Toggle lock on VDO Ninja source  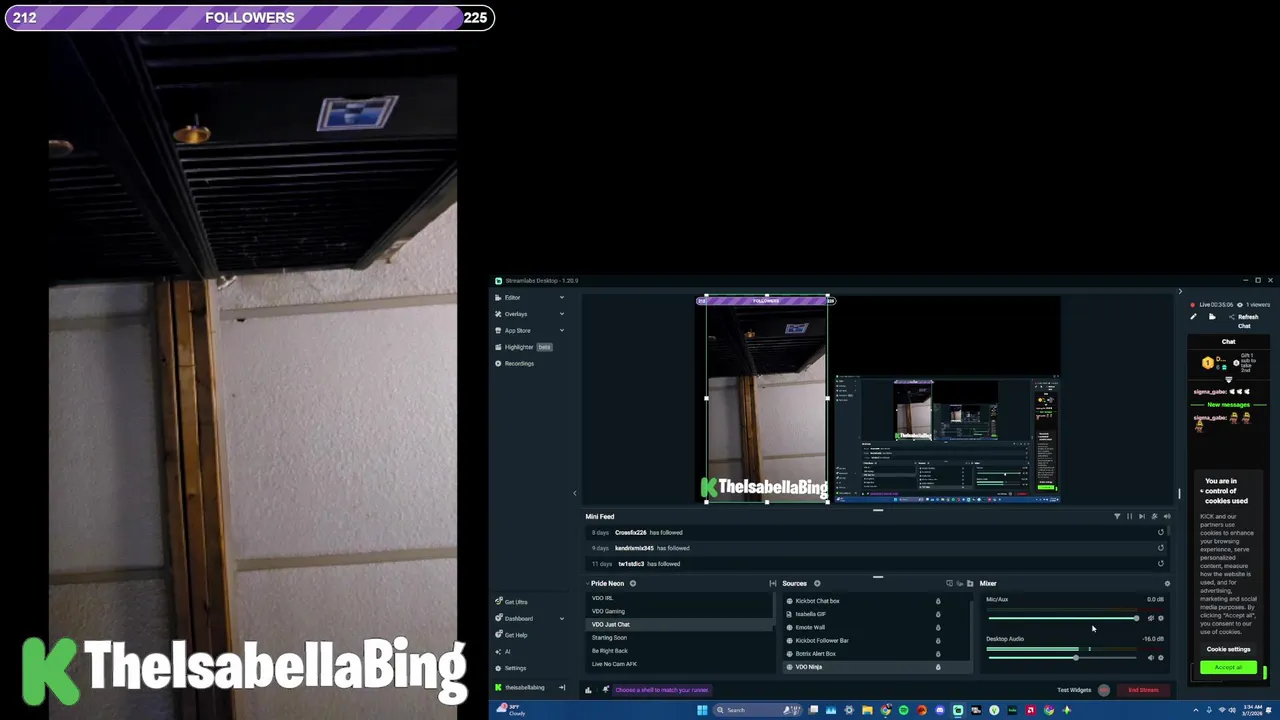(x=938, y=667)
